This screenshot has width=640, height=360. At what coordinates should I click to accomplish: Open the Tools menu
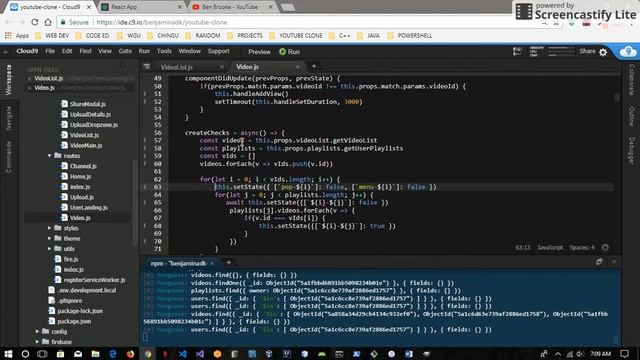tap(164, 51)
